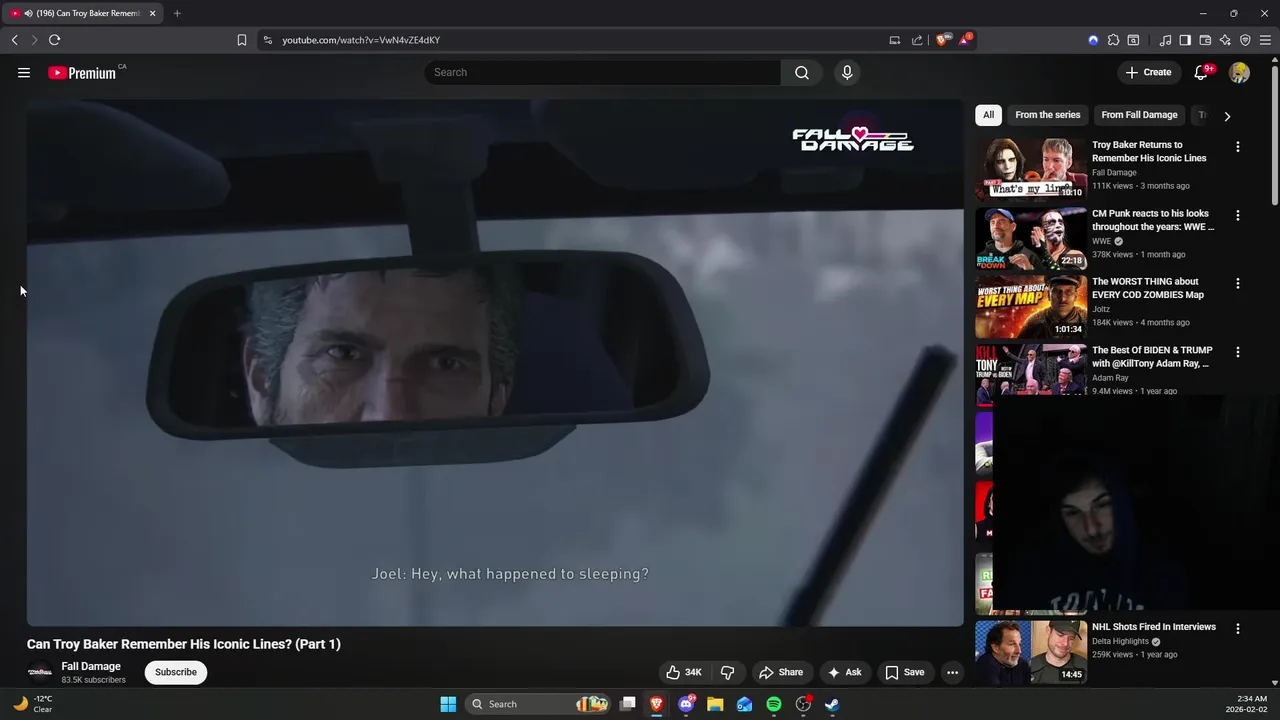Open Windows Start menu
1280x720 pixels.
[x=448, y=704]
